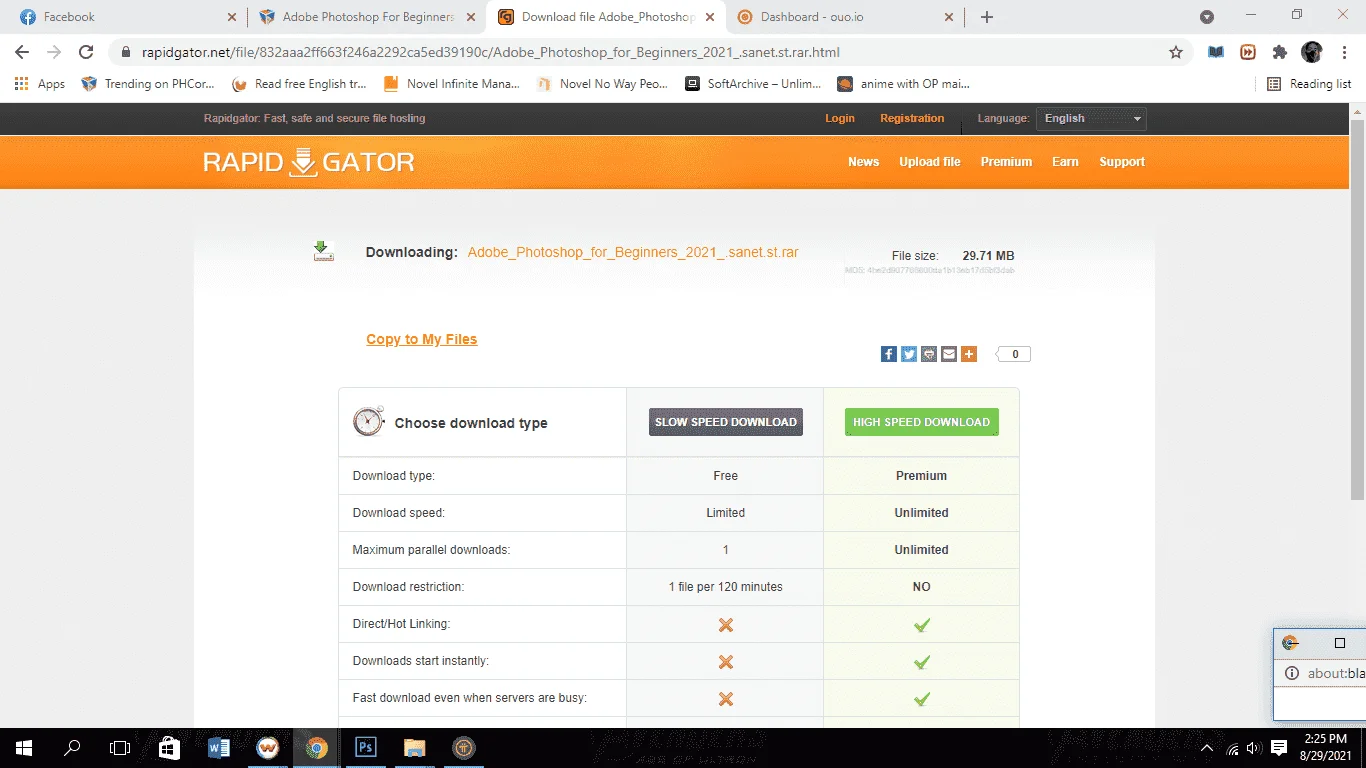Open Support in the site menu

click(1122, 162)
